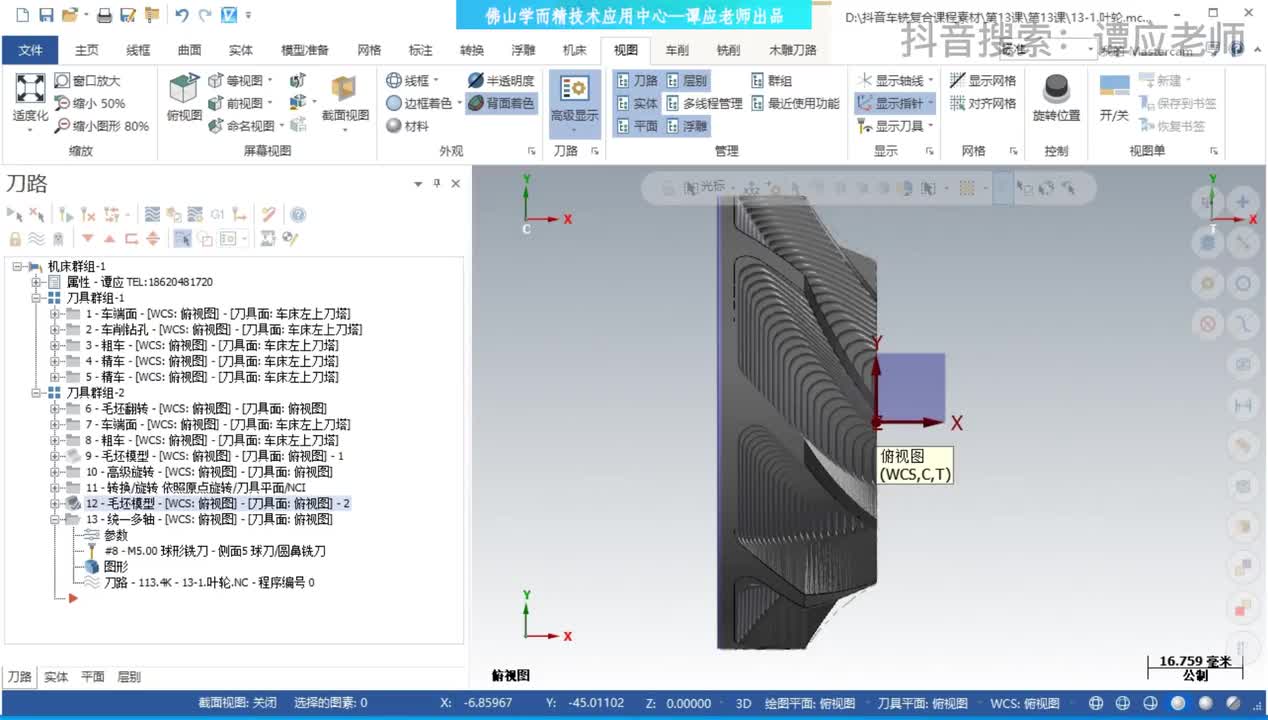This screenshot has width=1268, height=720.
Task: Open the 刀路 panel options dropdown arrow
Action: coord(418,184)
